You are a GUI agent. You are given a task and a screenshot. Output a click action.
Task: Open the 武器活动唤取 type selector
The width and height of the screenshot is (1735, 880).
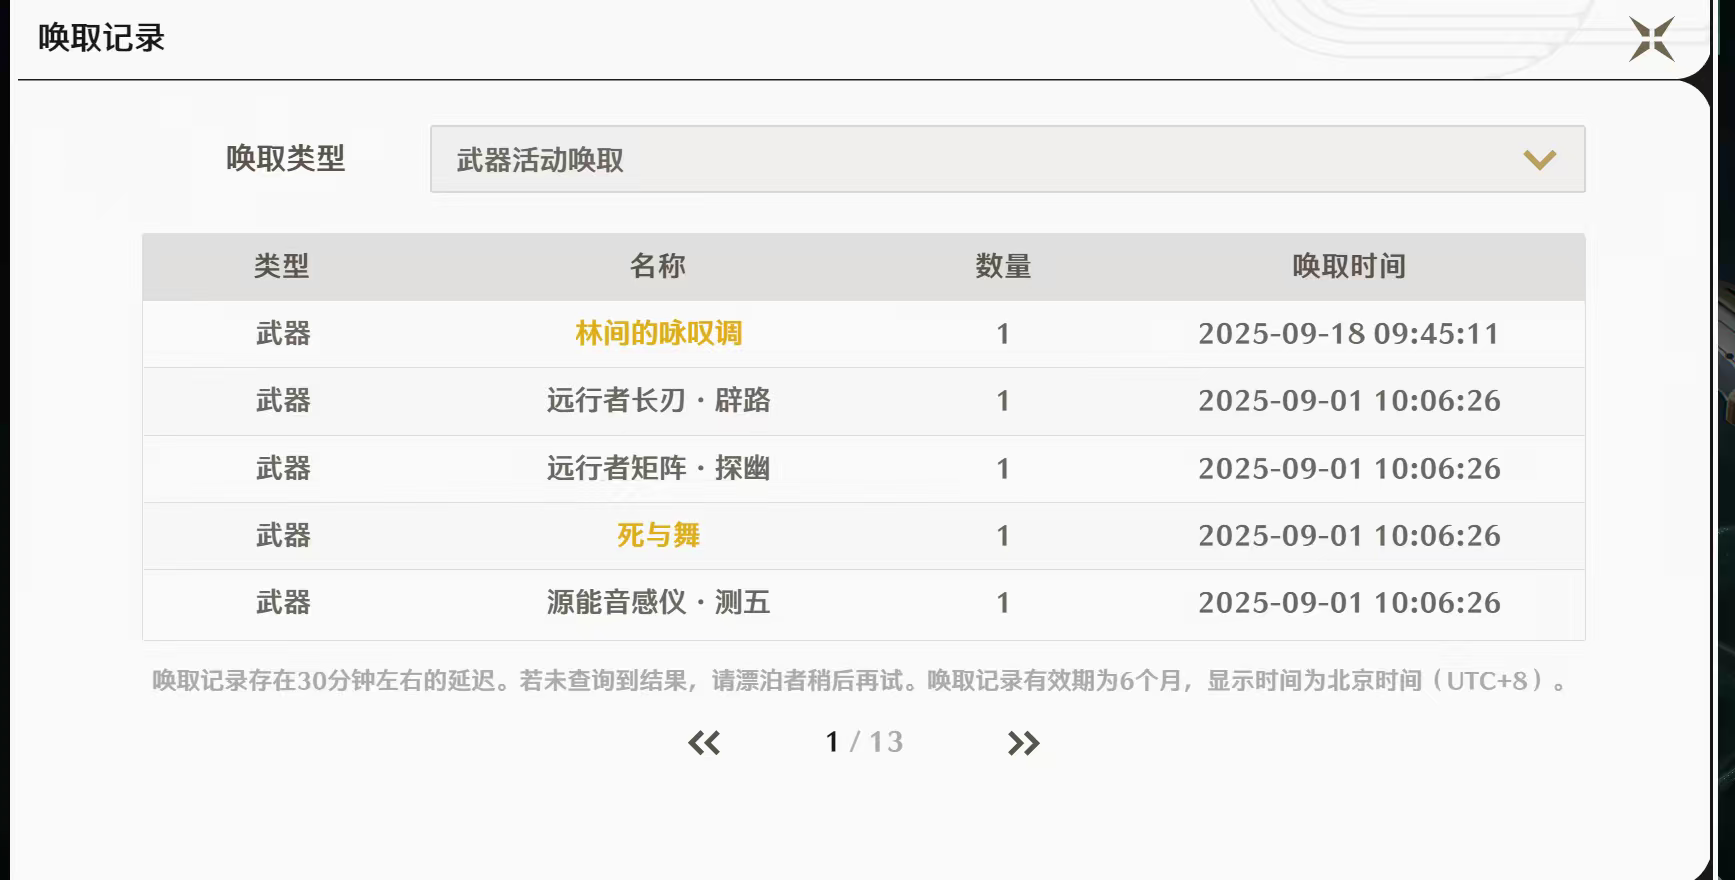click(1006, 159)
